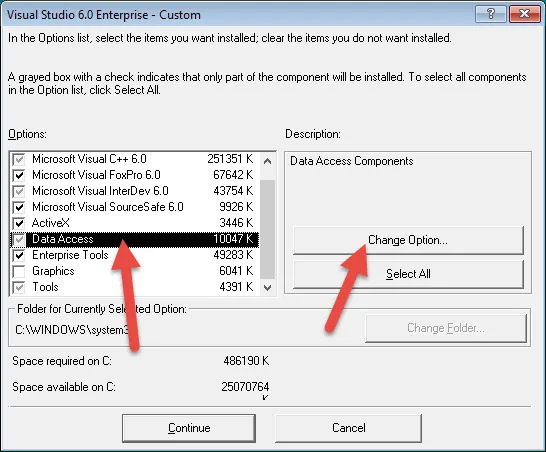
Task: Click the options list scrollbar thumb
Action: click(267, 229)
